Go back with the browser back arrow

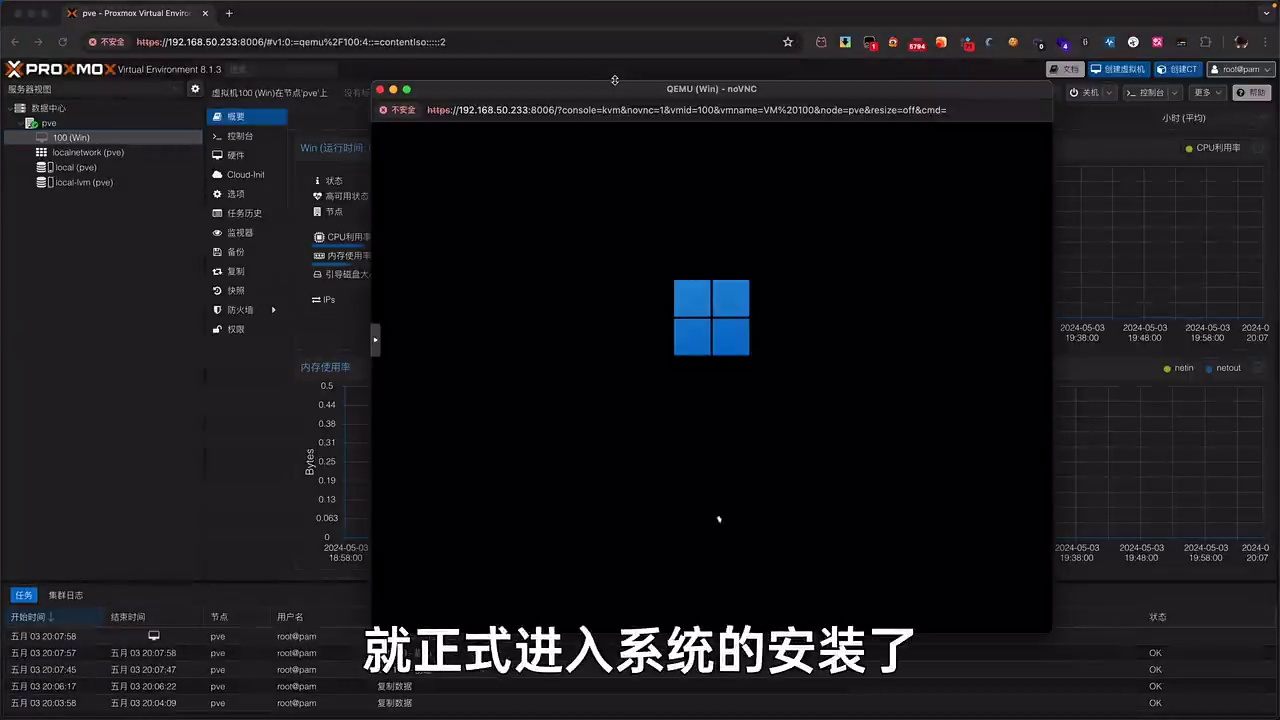tap(15, 42)
